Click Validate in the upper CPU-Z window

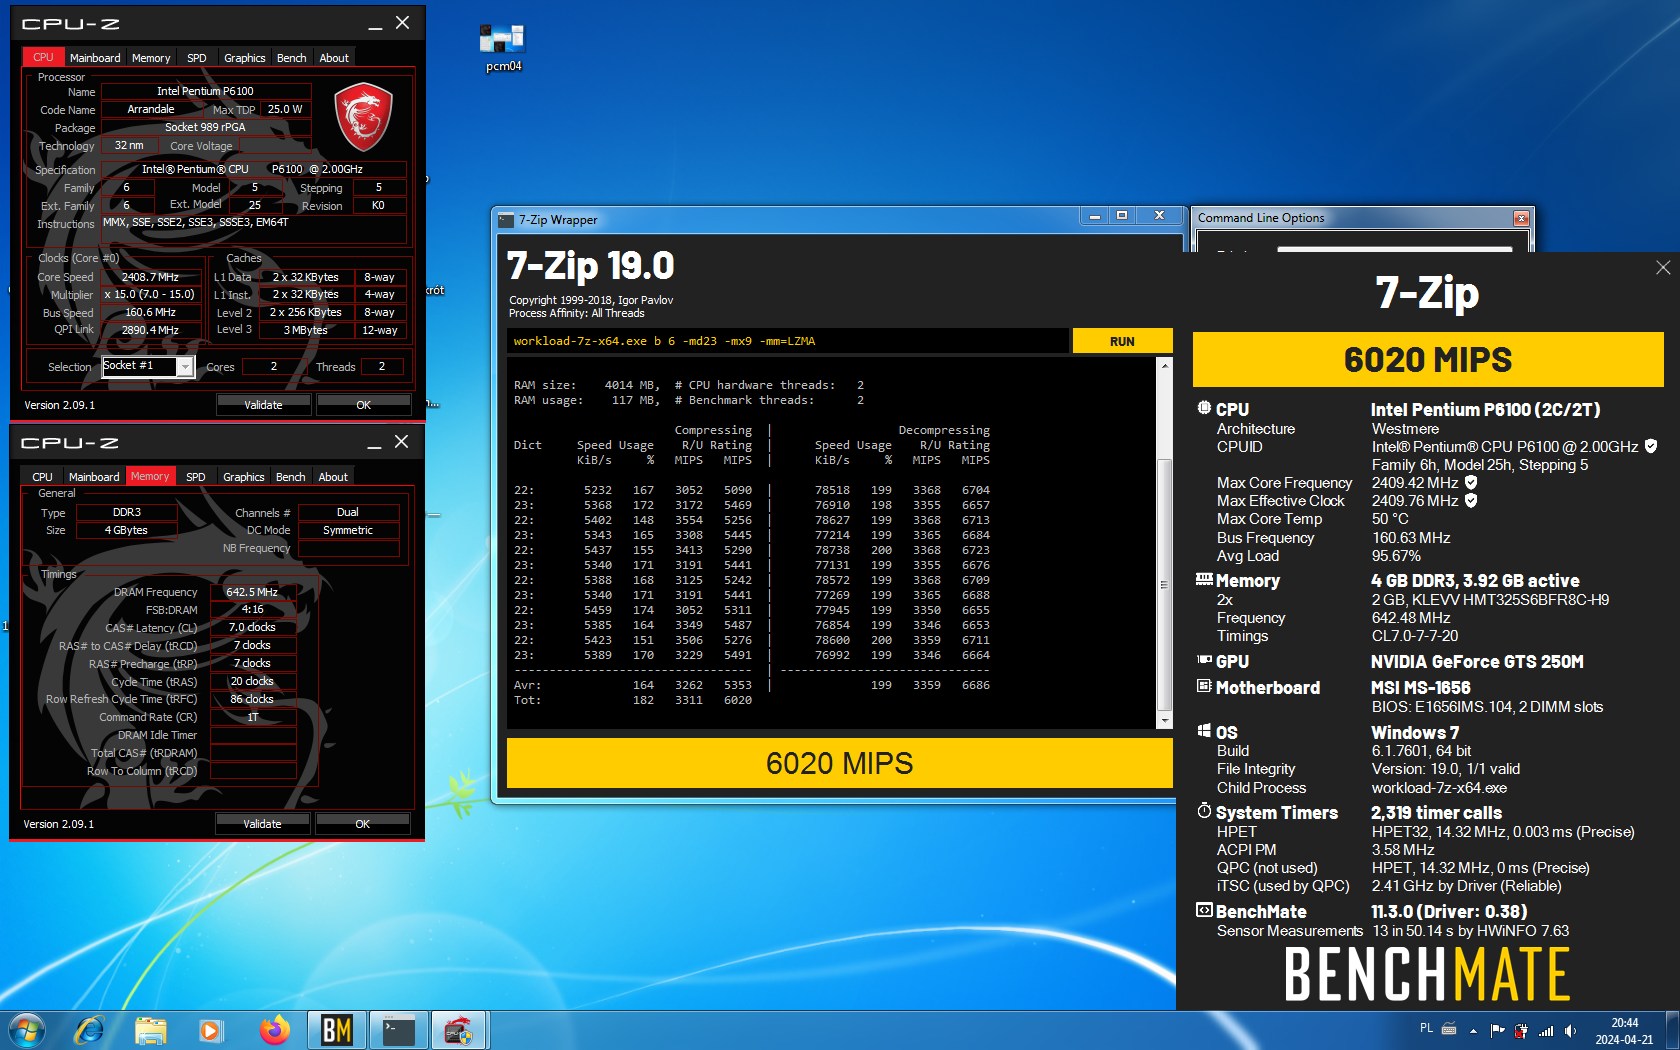point(263,405)
